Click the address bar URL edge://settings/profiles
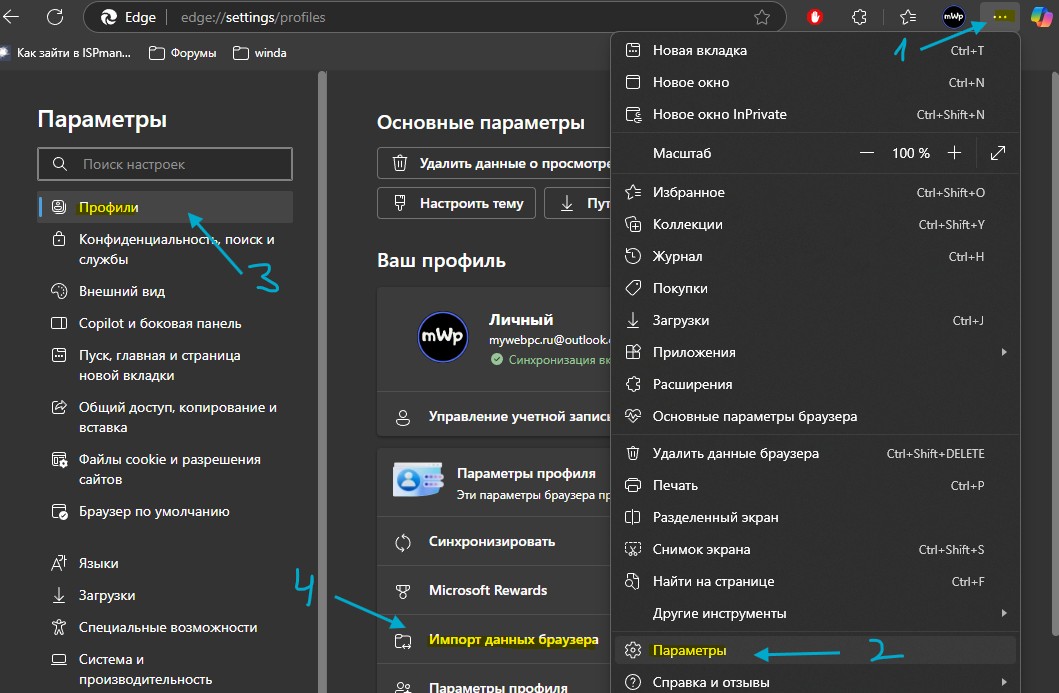 point(253,18)
